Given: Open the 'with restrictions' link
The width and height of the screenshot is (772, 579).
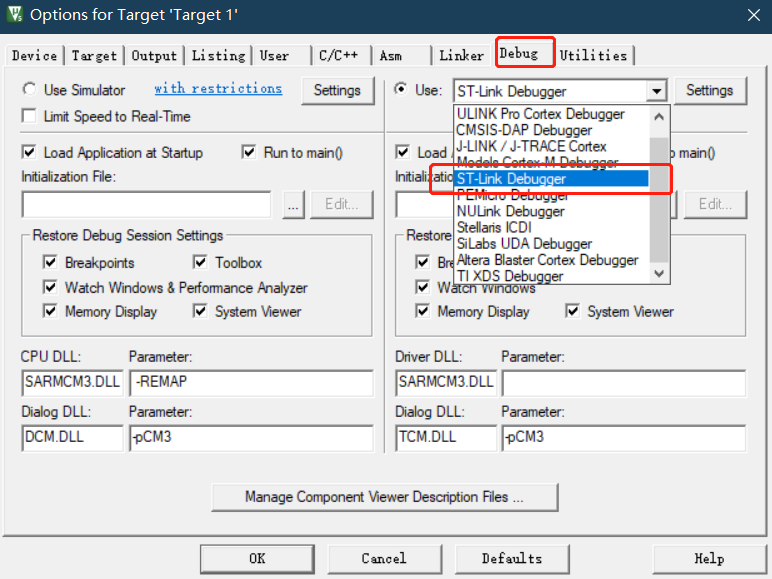Looking at the screenshot, I should tap(218, 89).
